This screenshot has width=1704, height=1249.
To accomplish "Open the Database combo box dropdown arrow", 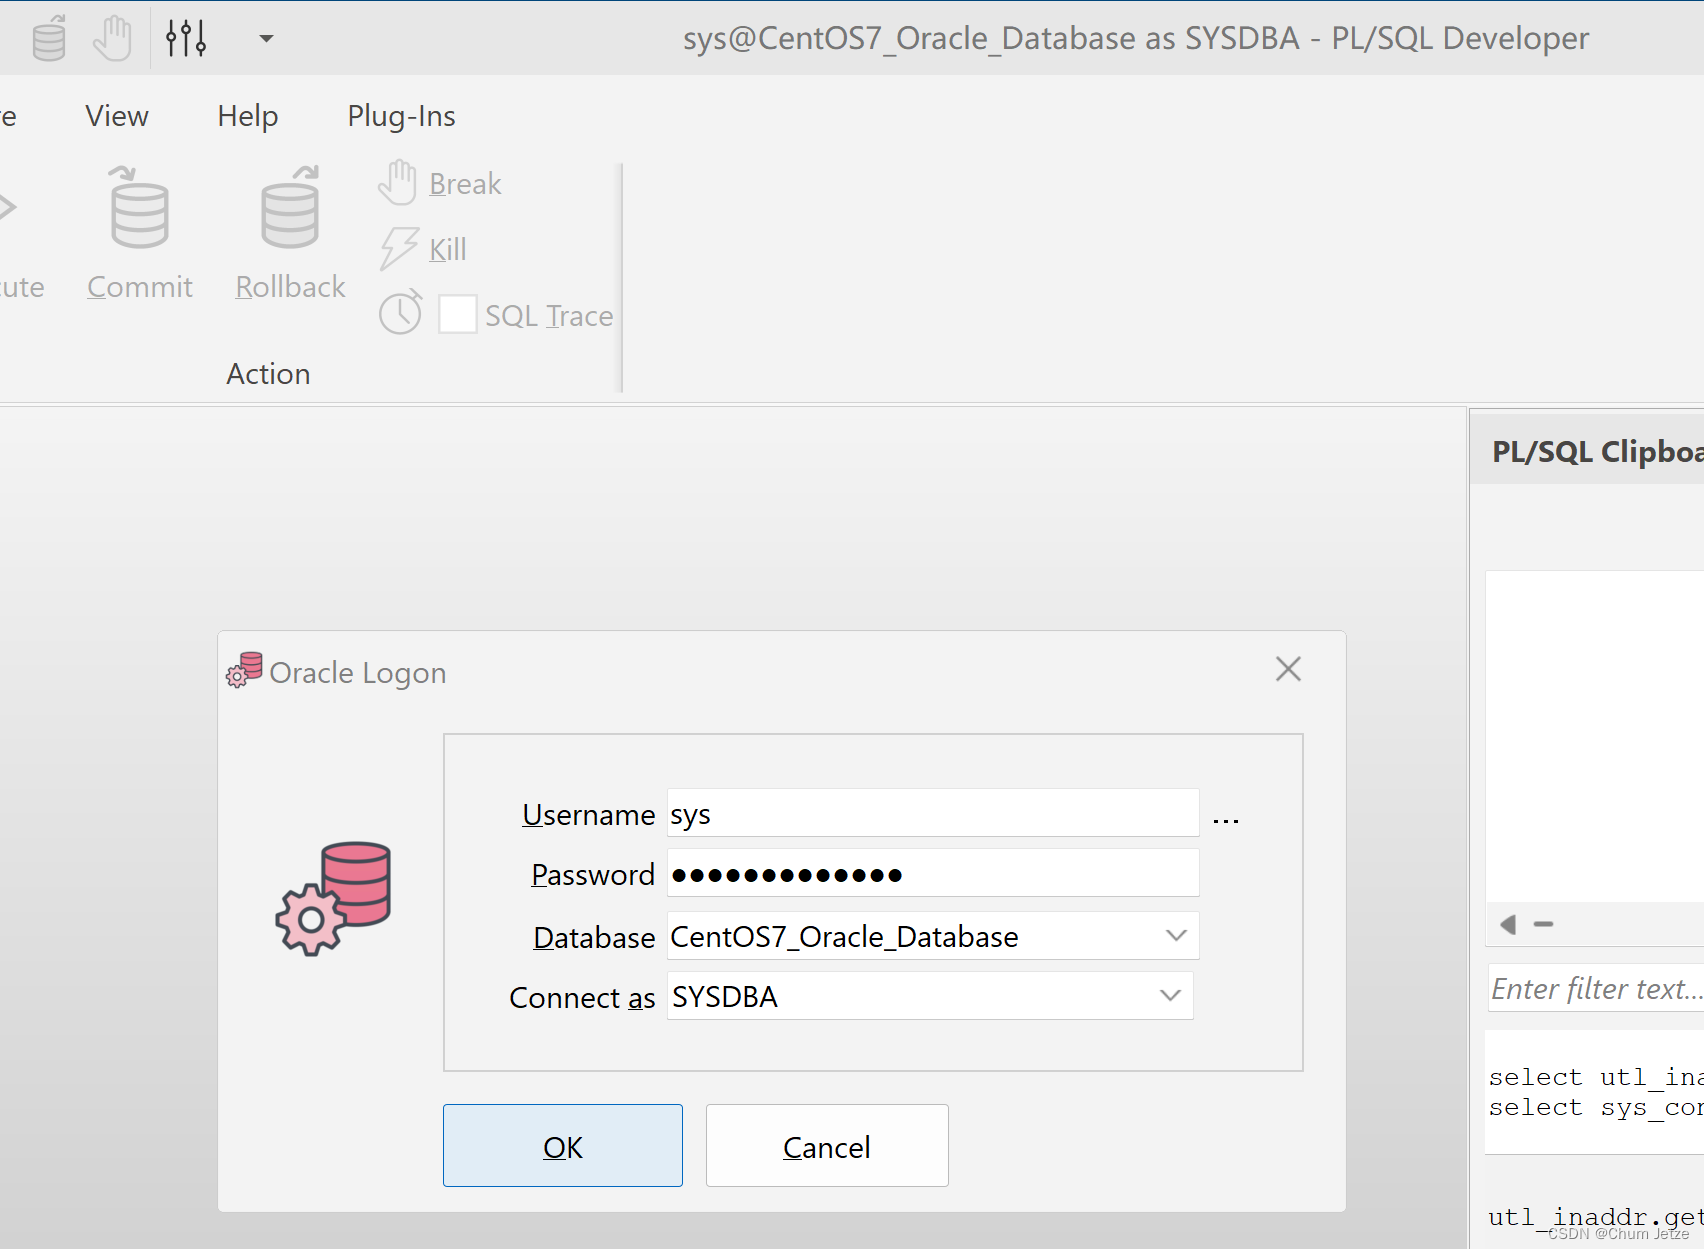I will tap(1176, 936).
